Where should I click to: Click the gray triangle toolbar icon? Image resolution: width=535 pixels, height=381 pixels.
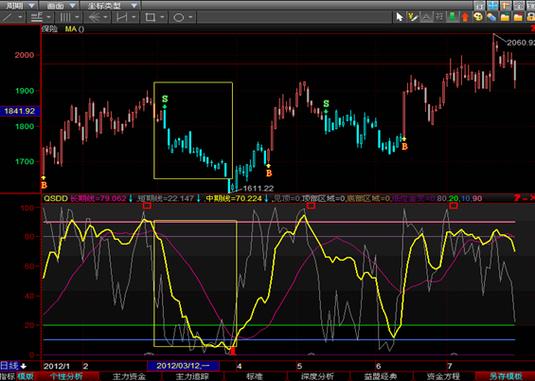click(x=426, y=17)
